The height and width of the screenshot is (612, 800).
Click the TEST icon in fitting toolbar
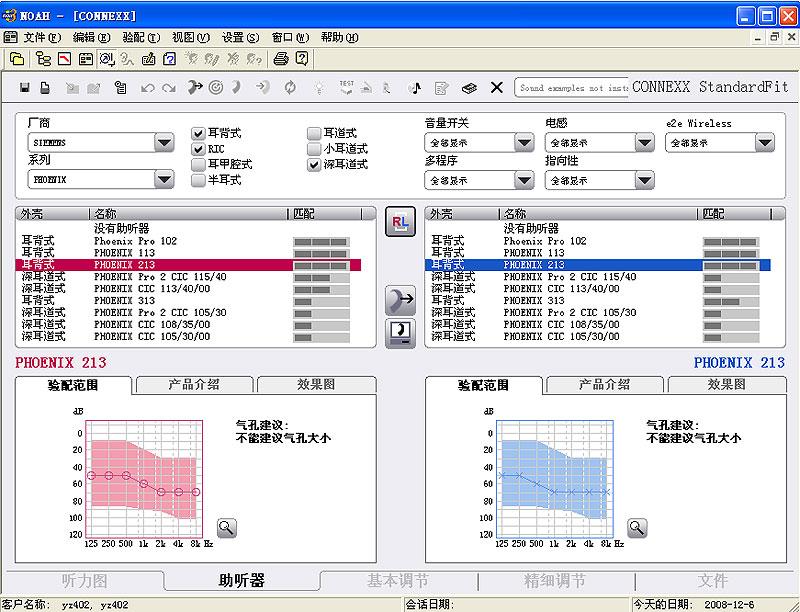346,87
